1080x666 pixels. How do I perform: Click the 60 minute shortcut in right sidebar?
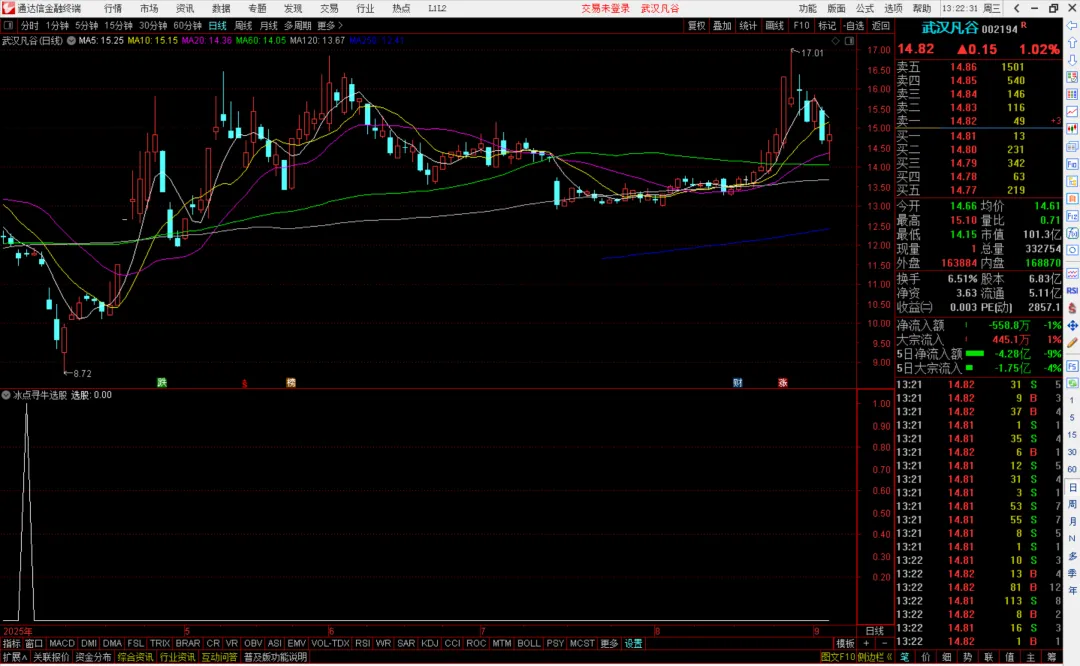(1072, 469)
